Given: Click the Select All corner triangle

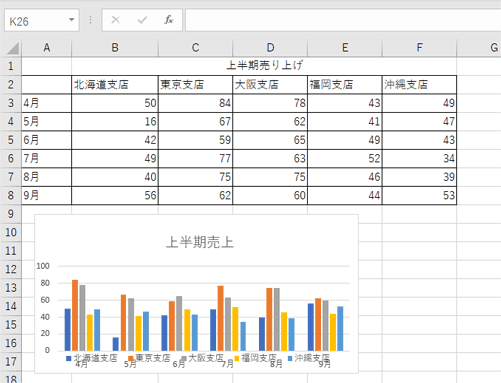Looking at the screenshot, I should coord(13,48).
